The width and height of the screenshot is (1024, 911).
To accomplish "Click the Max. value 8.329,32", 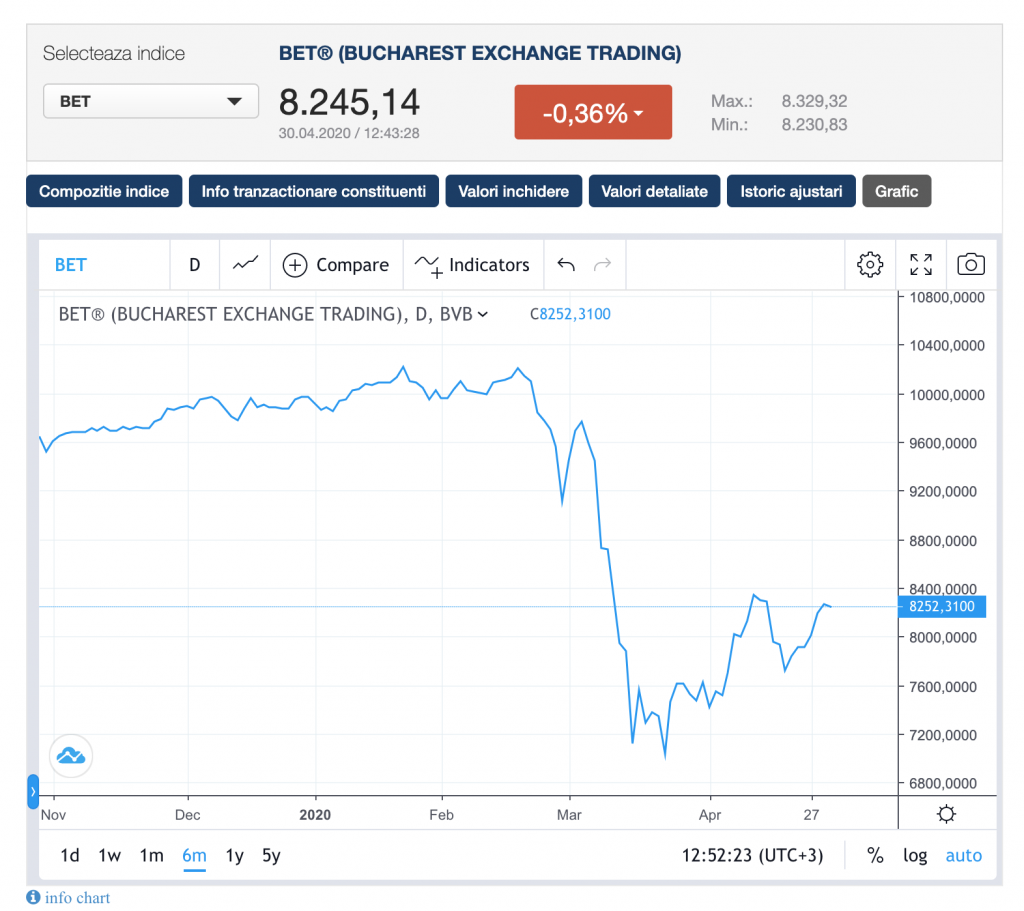I will pos(814,101).
